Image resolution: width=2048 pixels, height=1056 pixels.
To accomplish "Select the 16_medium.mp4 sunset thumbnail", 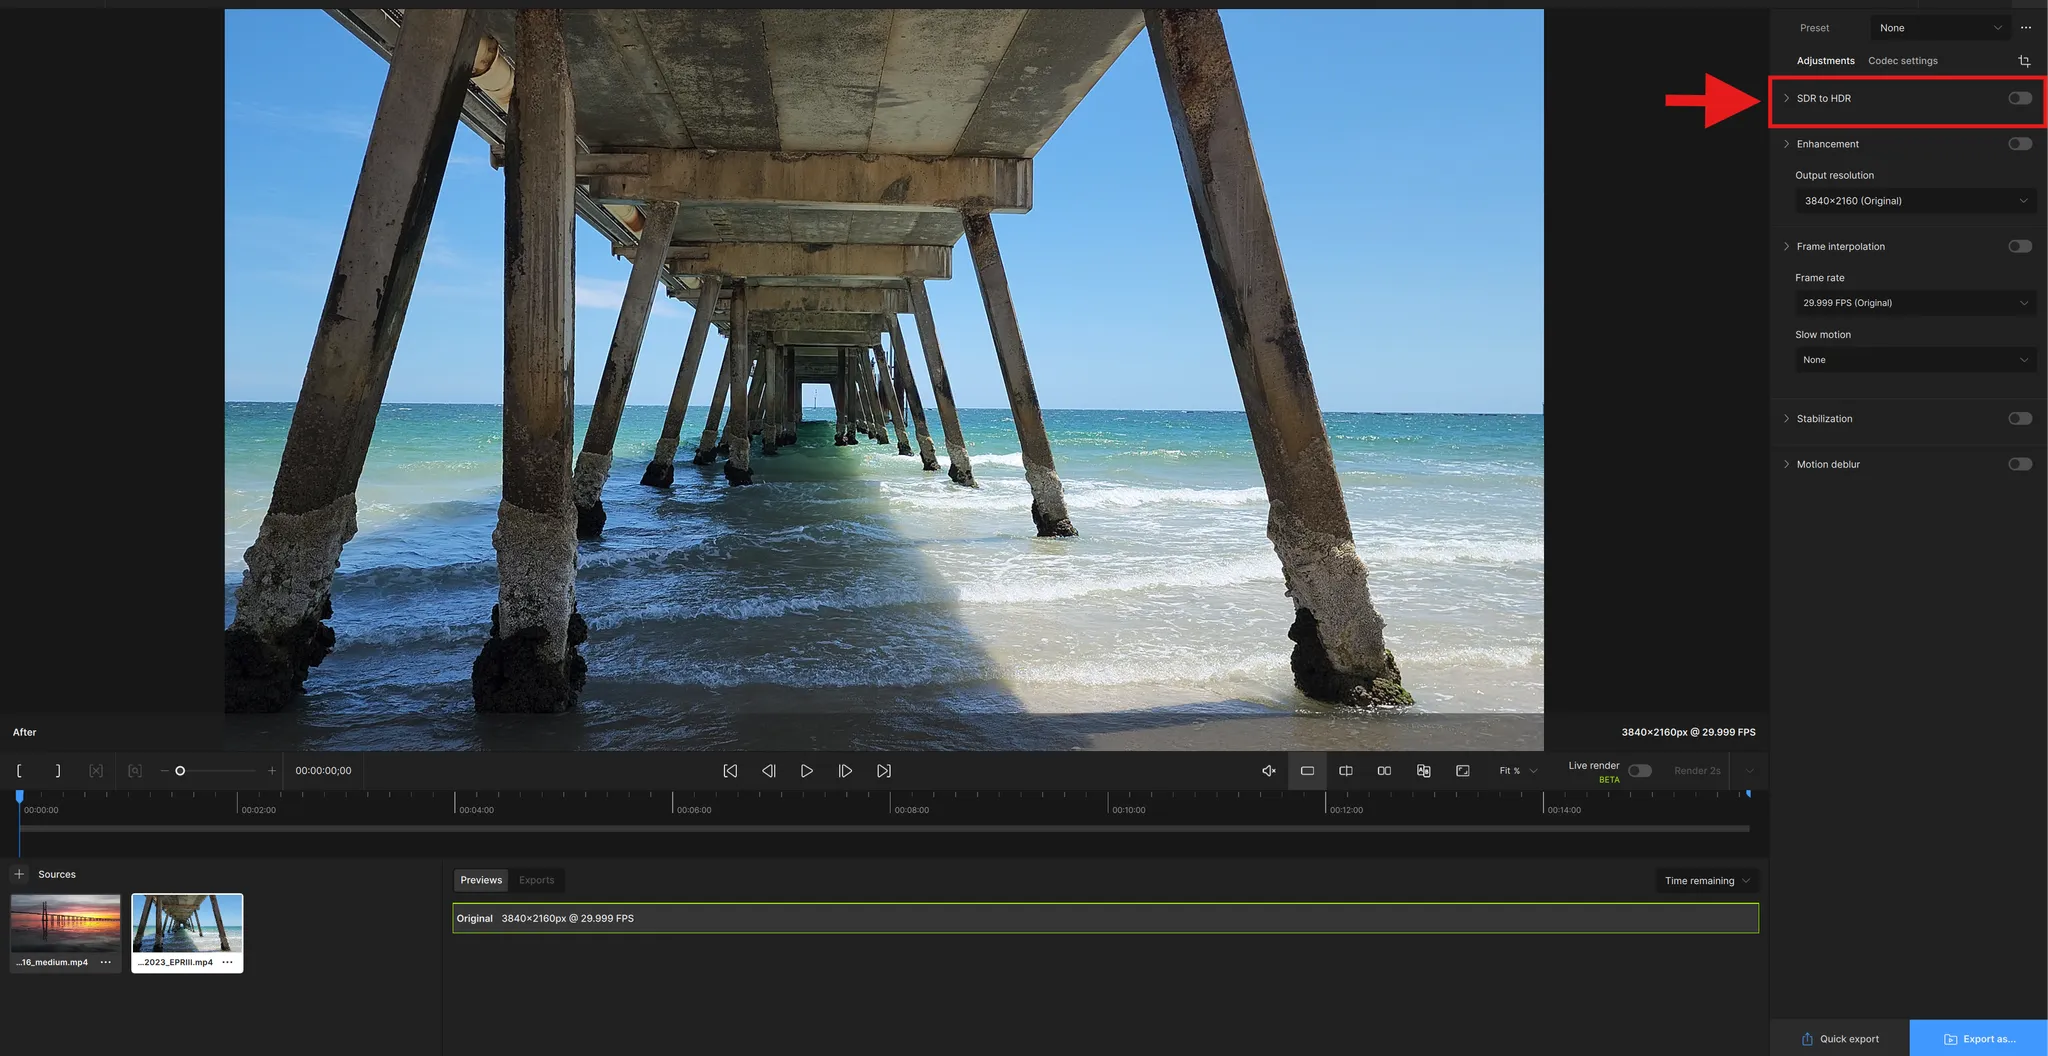I will [x=65, y=923].
